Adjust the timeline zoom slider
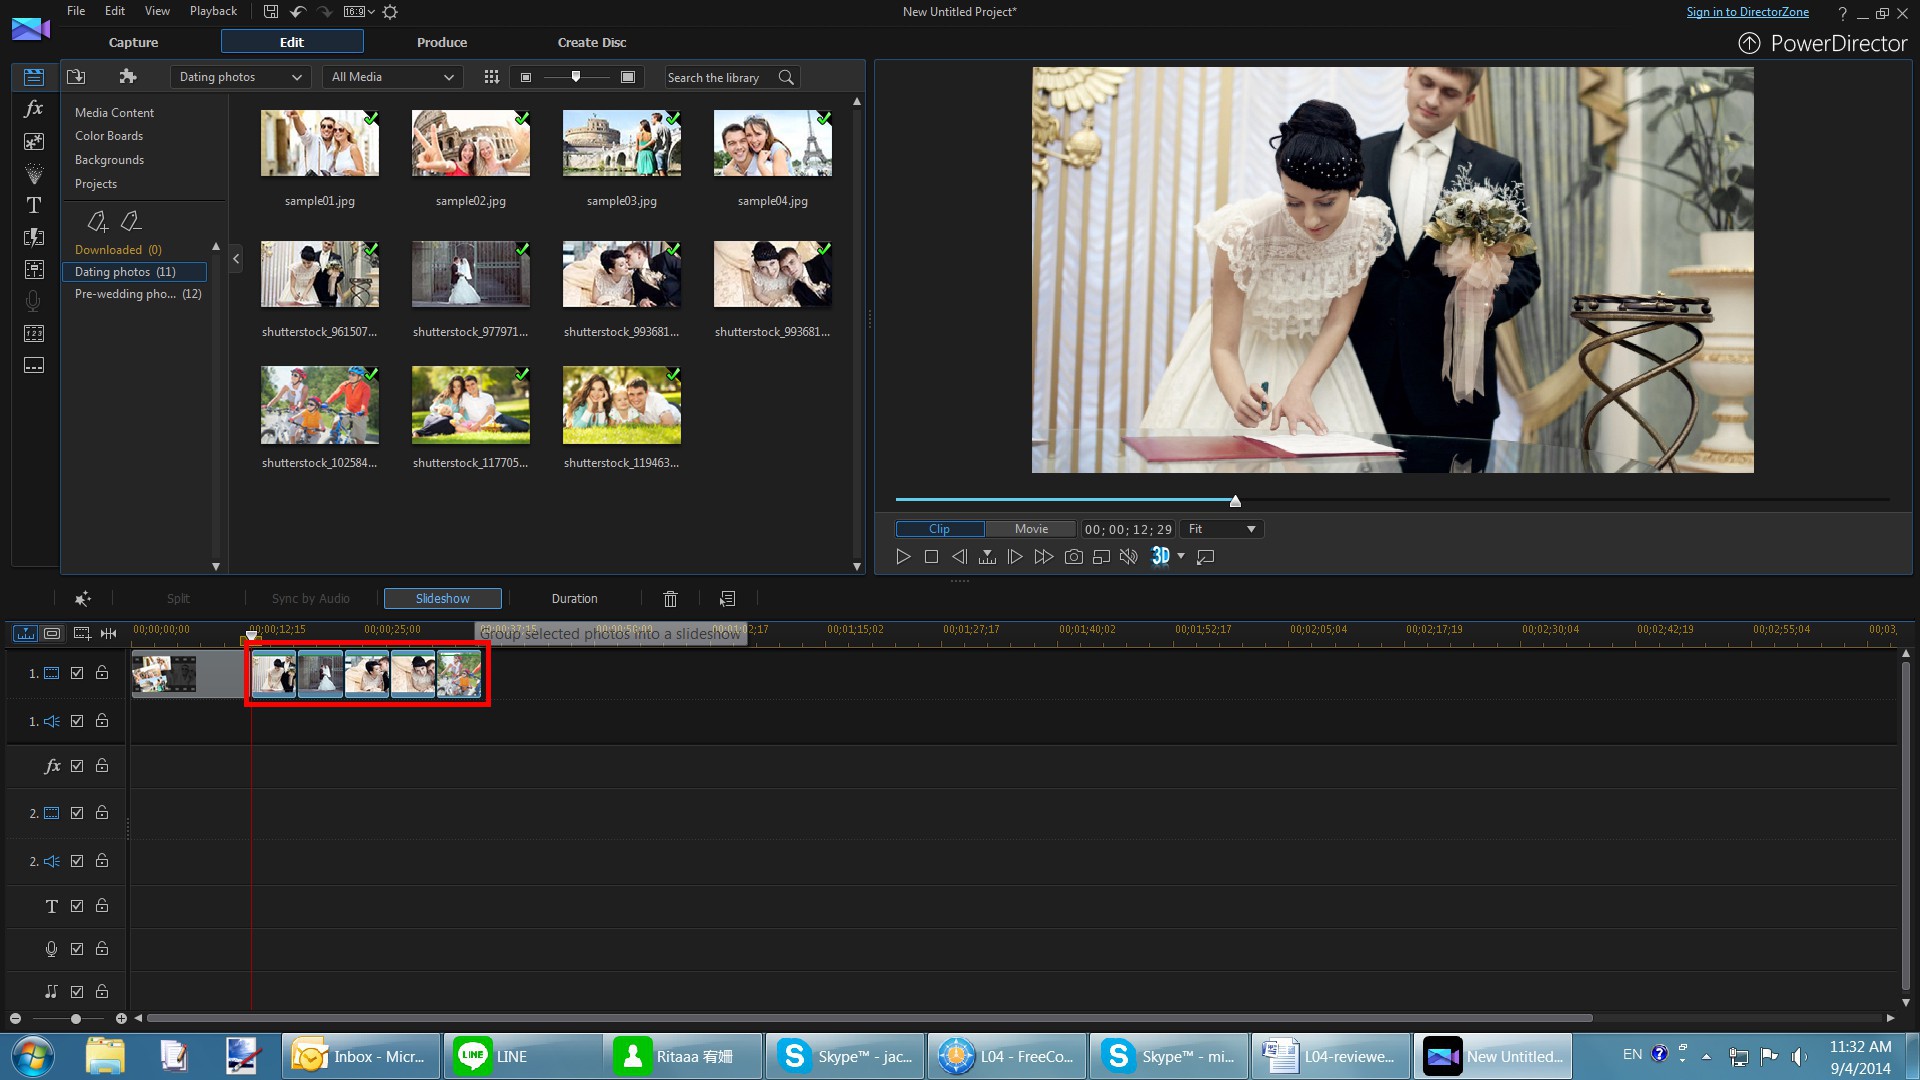Viewport: 1920px width, 1080px height. 75,1018
